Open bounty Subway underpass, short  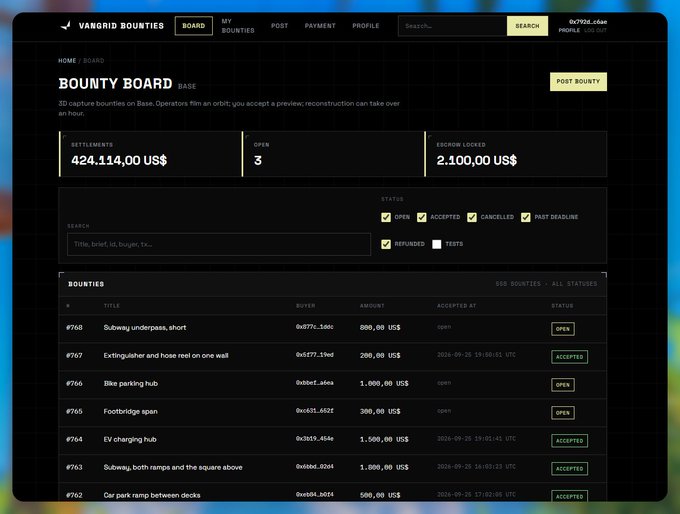145,327
